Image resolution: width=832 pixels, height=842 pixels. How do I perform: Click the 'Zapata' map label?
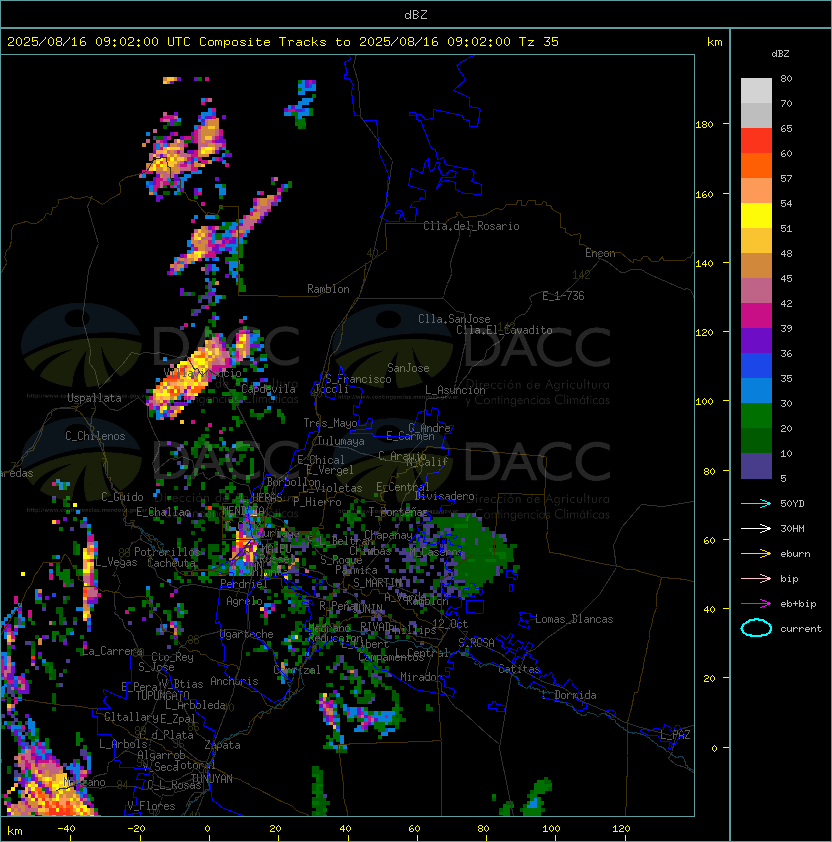click(x=222, y=745)
